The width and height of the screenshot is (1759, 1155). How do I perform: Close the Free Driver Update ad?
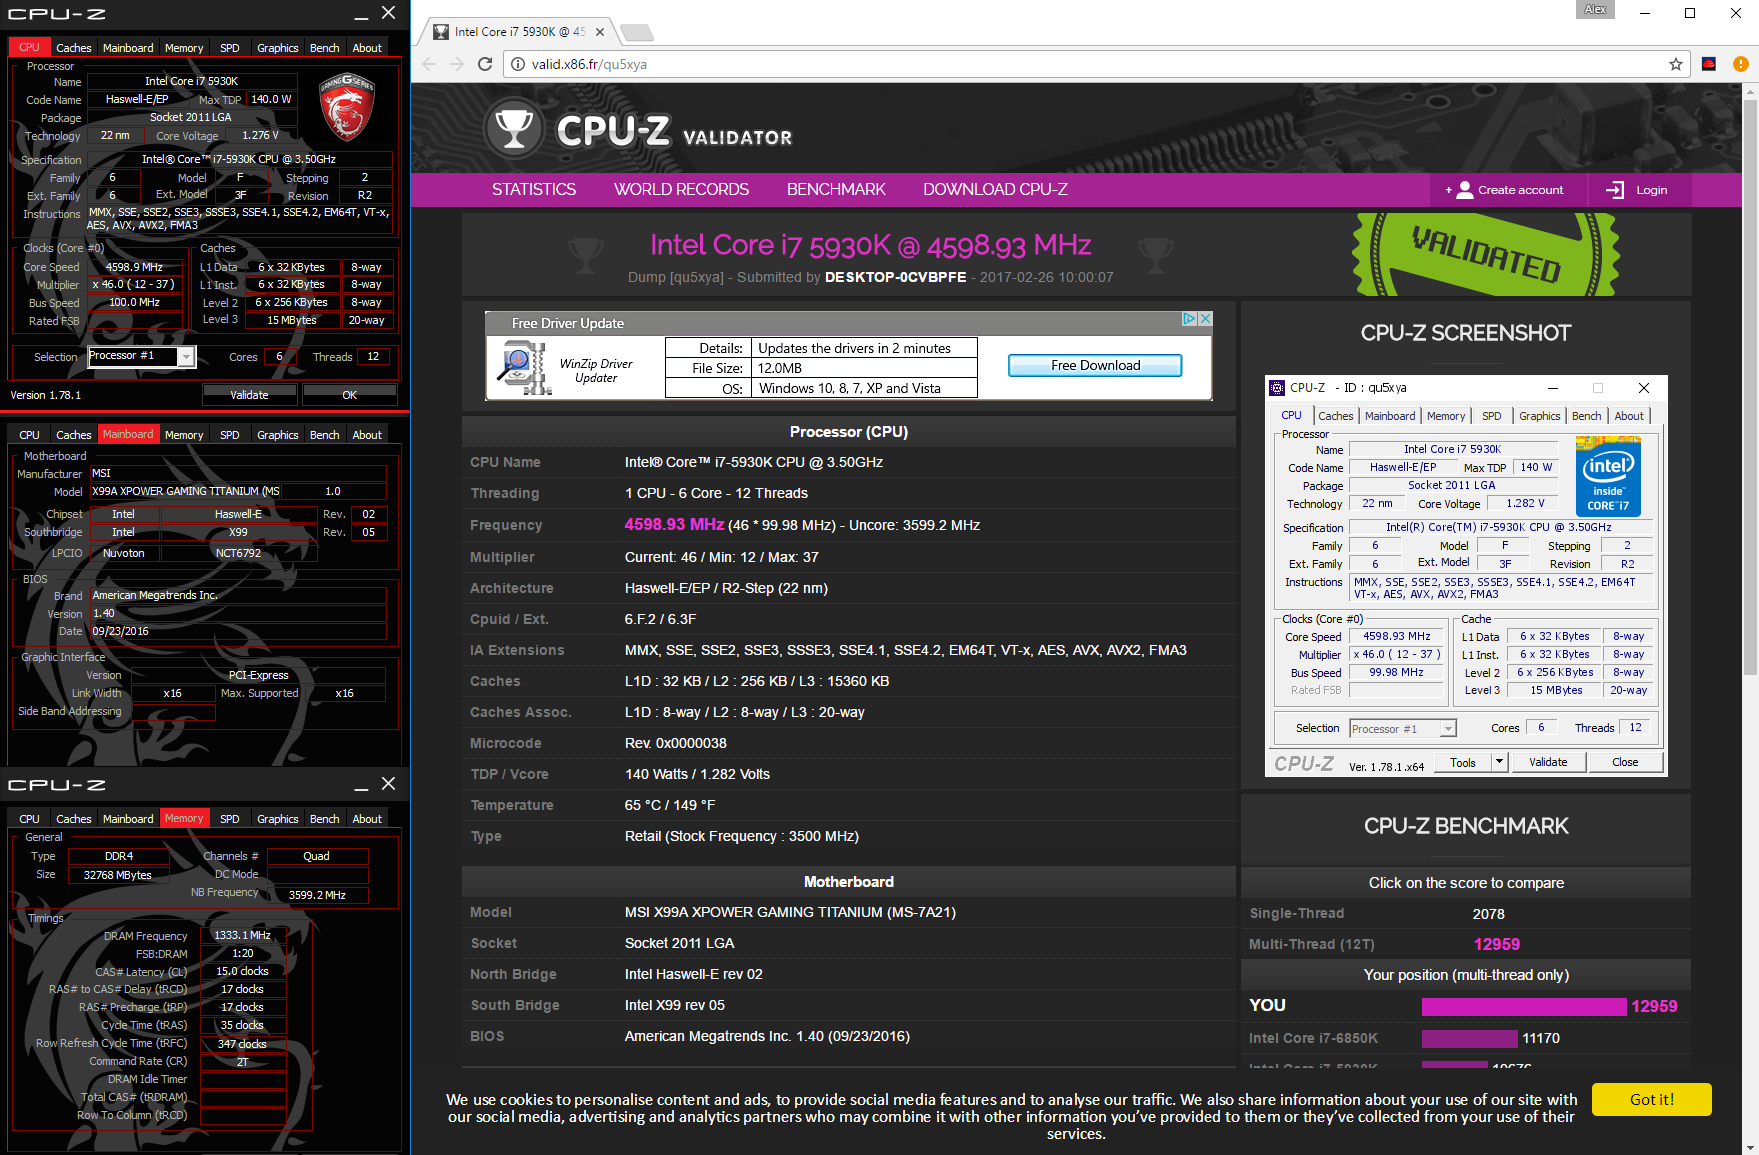1205,319
